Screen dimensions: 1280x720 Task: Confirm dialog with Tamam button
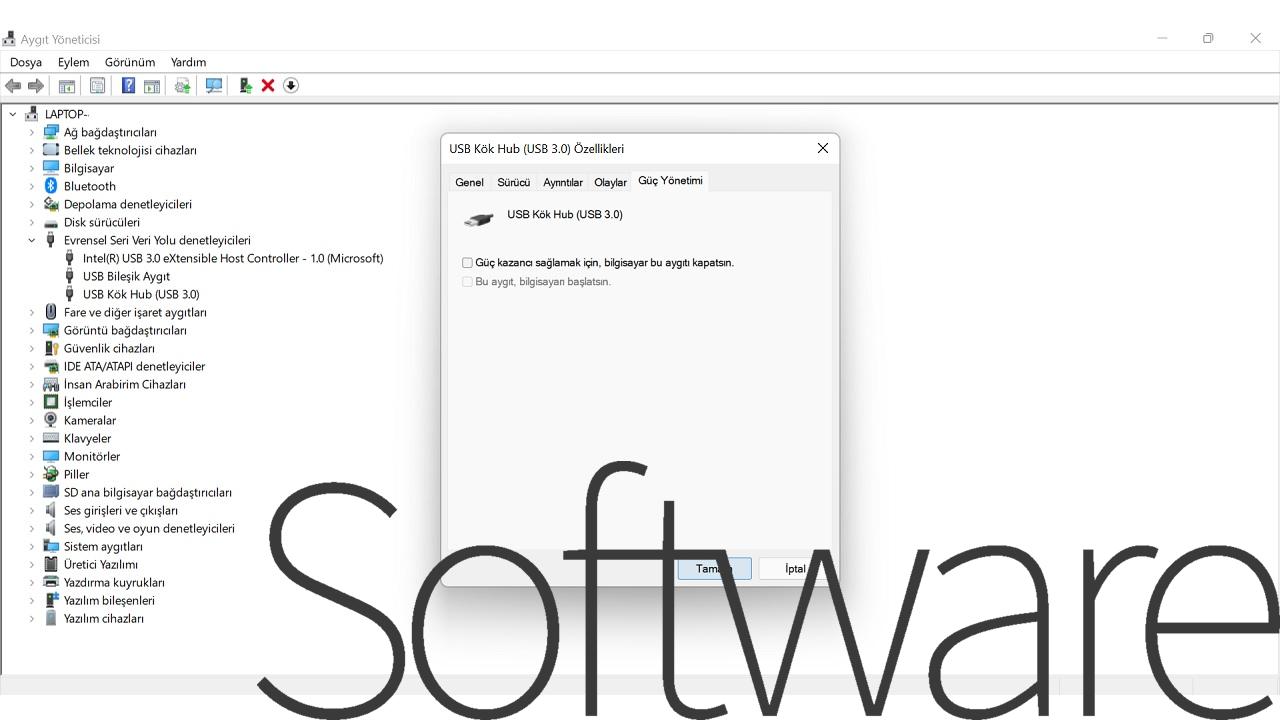pyautogui.click(x=714, y=569)
